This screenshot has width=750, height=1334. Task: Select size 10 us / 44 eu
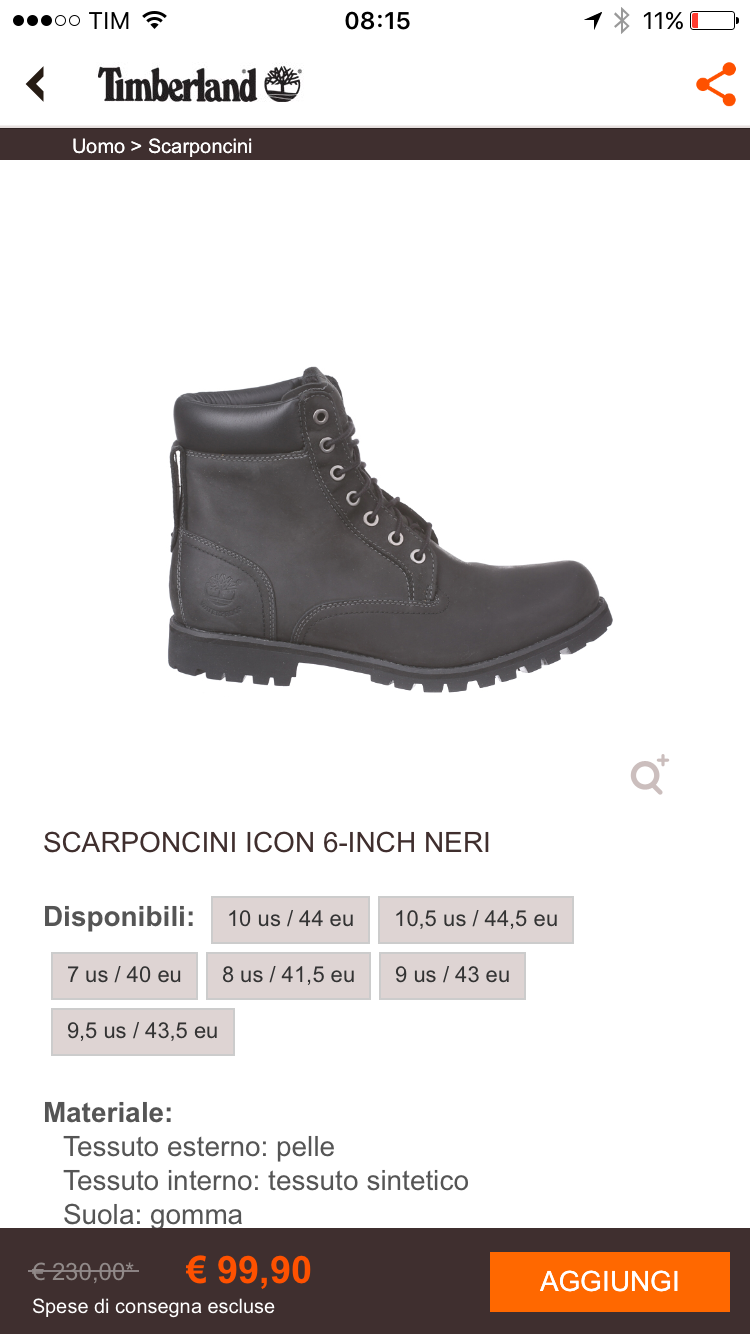tap(290, 919)
